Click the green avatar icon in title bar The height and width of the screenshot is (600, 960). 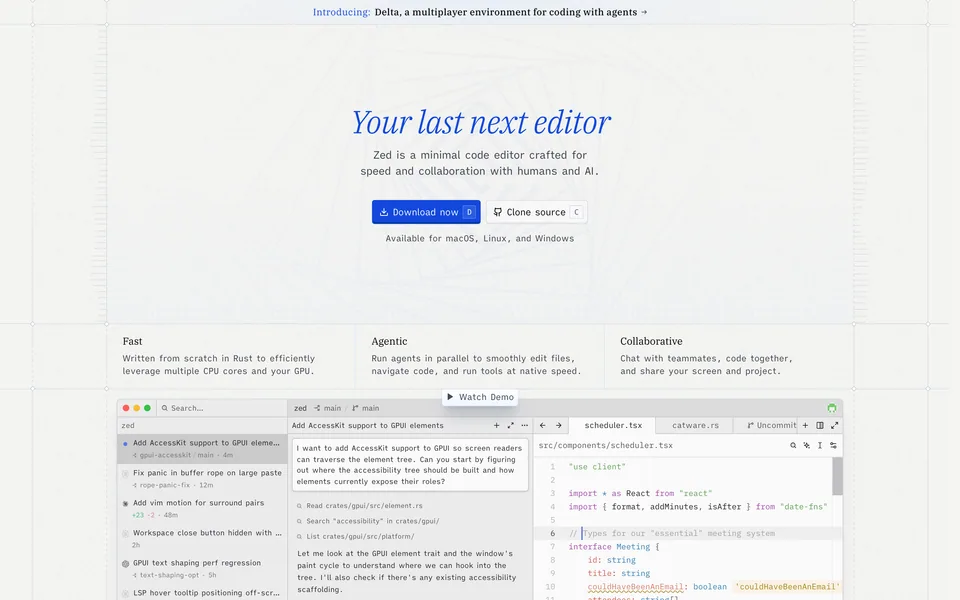point(831,408)
